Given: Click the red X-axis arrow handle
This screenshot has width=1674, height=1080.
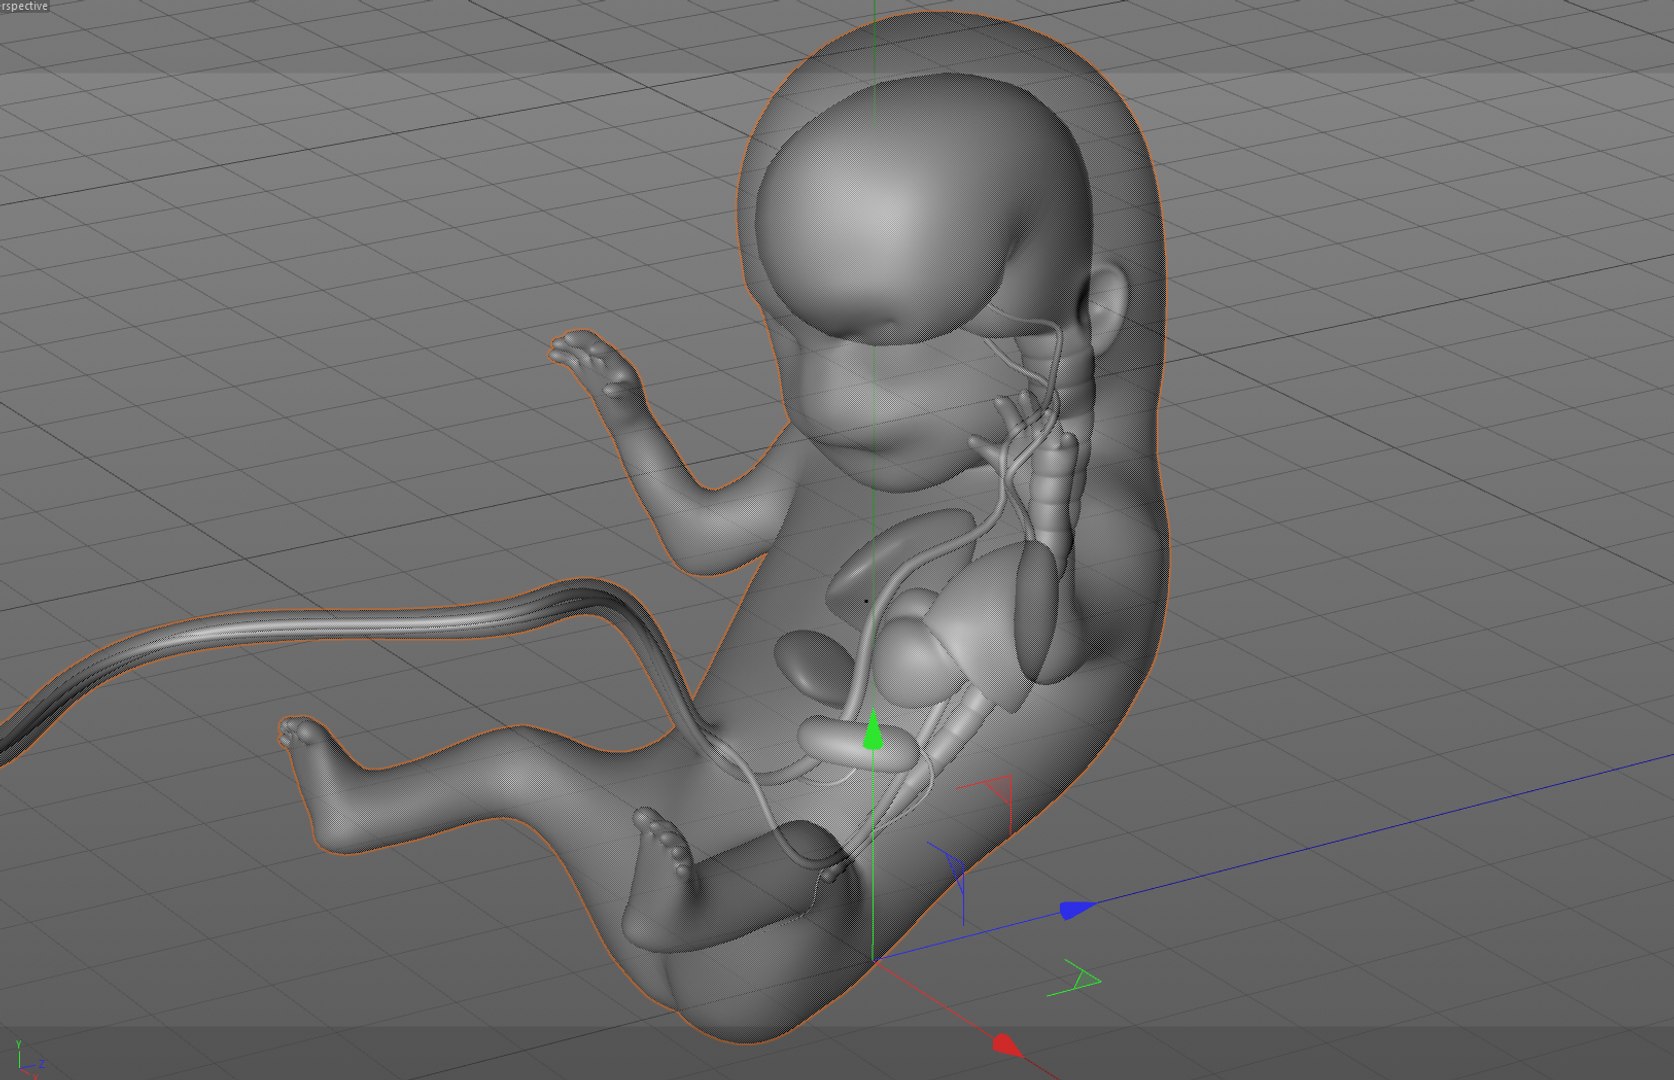Looking at the screenshot, I should 1007,1046.
